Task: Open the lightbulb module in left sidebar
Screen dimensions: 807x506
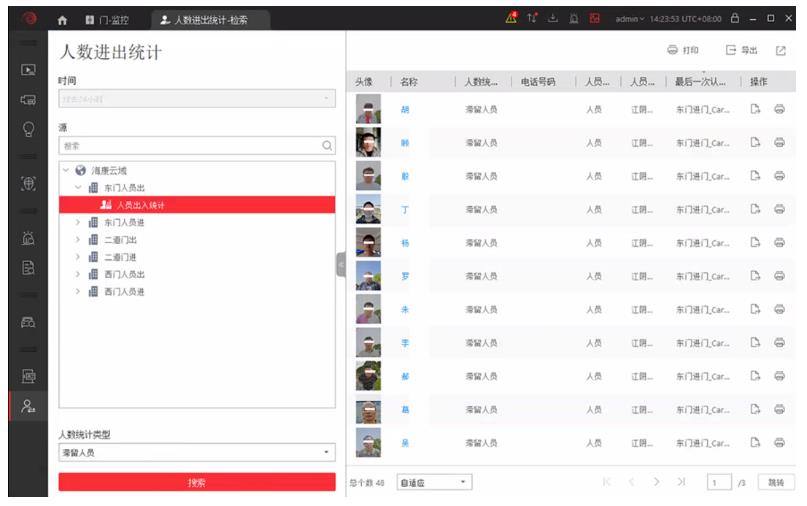Action: pos(29,129)
